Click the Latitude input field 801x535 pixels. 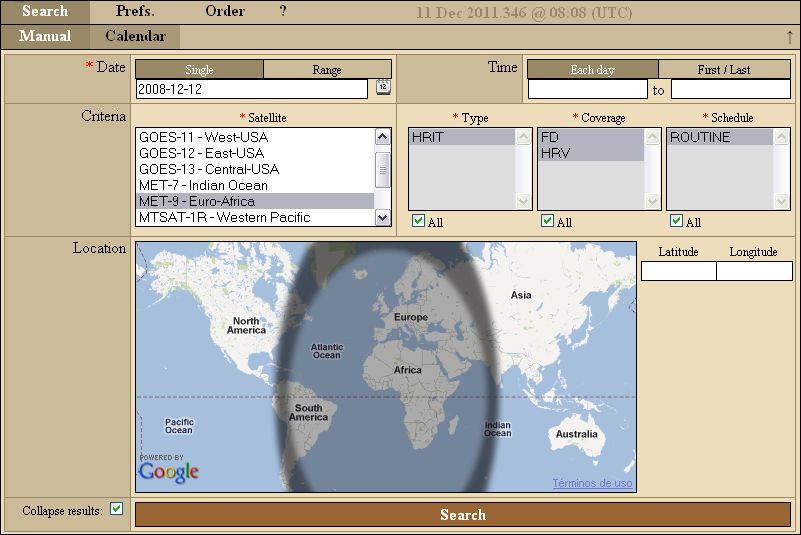[x=678, y=271]
